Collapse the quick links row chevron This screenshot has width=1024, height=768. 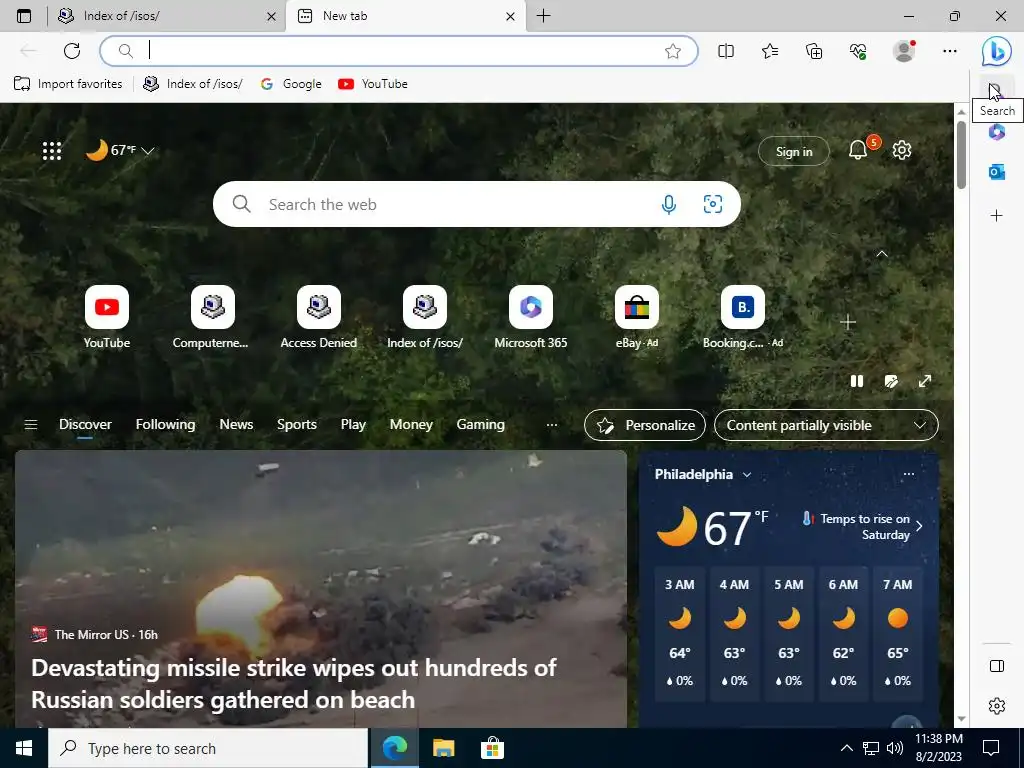pos(882,254)
